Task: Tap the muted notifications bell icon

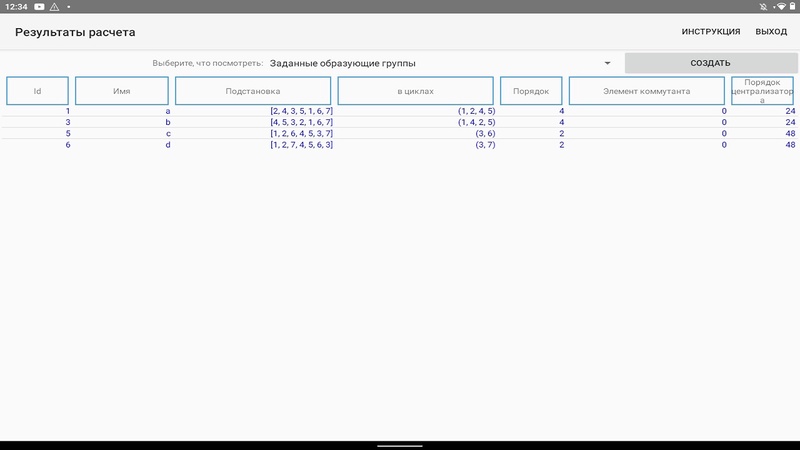Action: tap(762, 7)
